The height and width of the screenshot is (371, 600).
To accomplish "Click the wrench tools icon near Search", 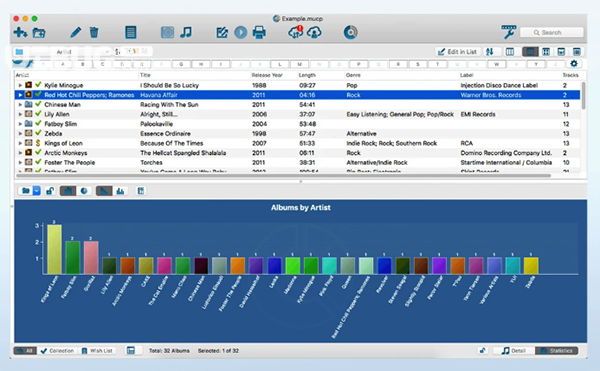I will 509,32.
